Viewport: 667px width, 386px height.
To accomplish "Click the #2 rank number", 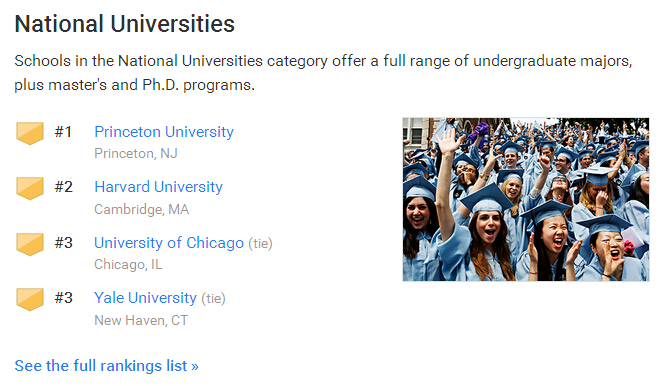I will [63, 187].
